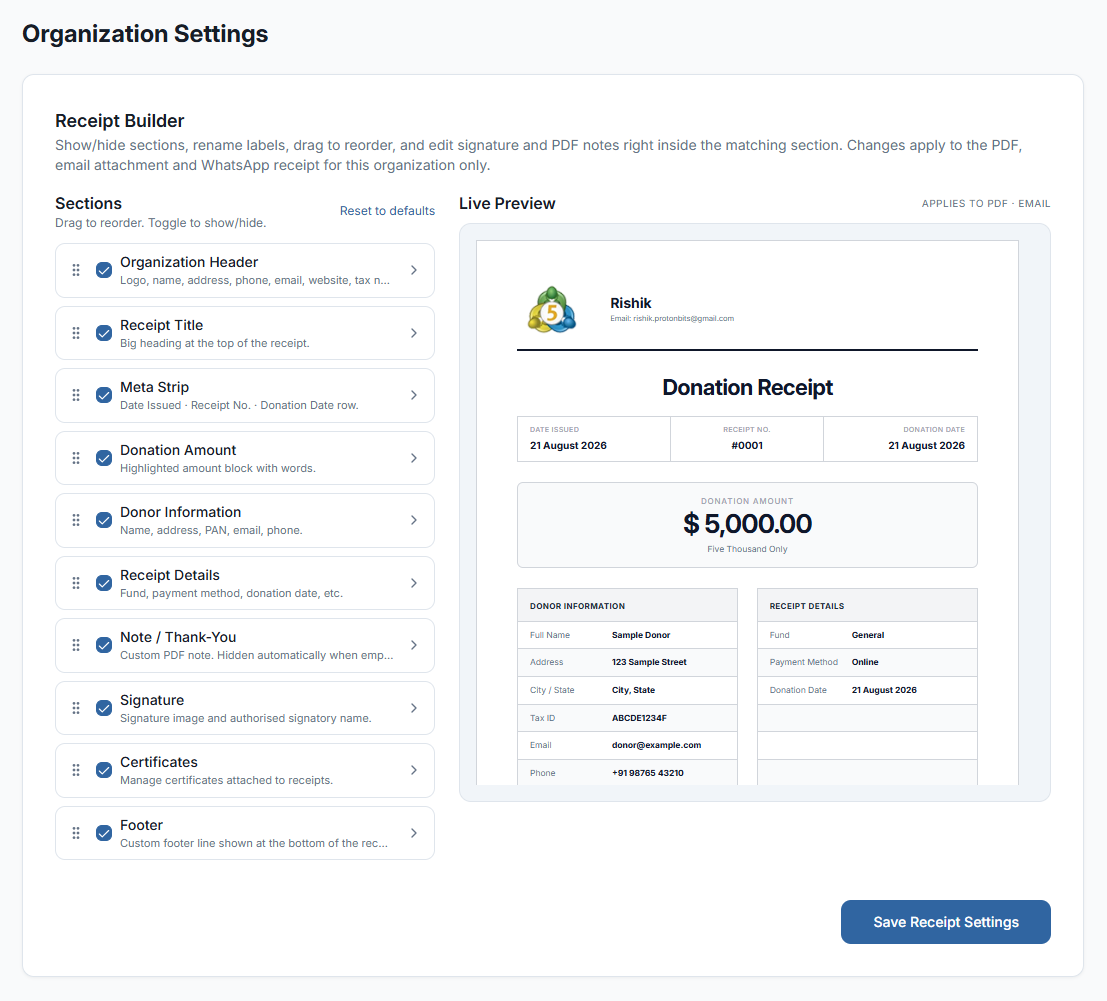Screen dimensions: 1107x1001
Task: Expand the Meta Strip chevron
Action: coord(414,395)
